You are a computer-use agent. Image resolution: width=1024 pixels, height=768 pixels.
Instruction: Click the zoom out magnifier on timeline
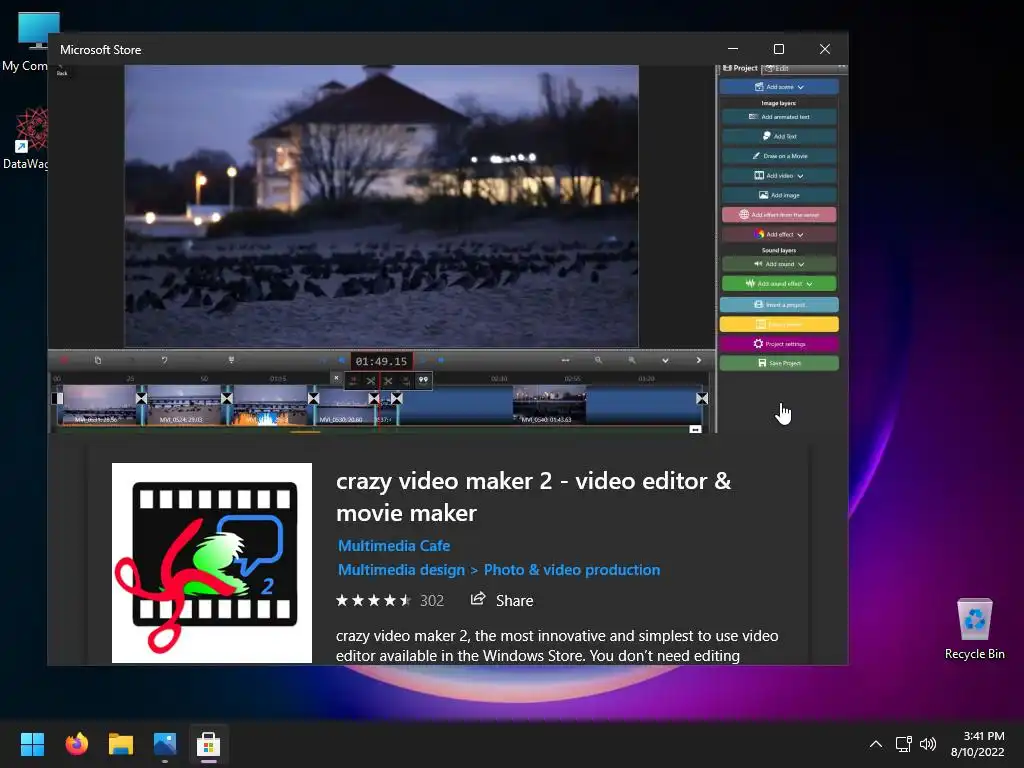click(x=598, y=360)
